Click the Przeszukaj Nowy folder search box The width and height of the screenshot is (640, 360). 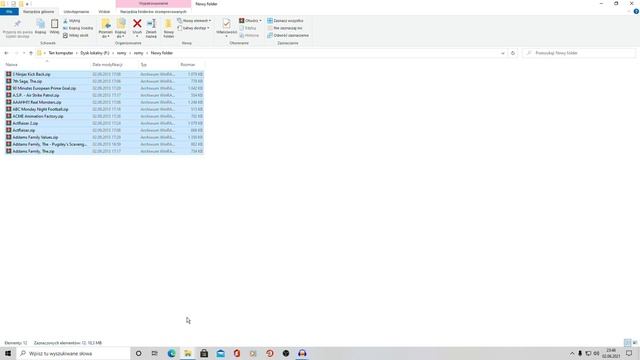pos(579,53)
